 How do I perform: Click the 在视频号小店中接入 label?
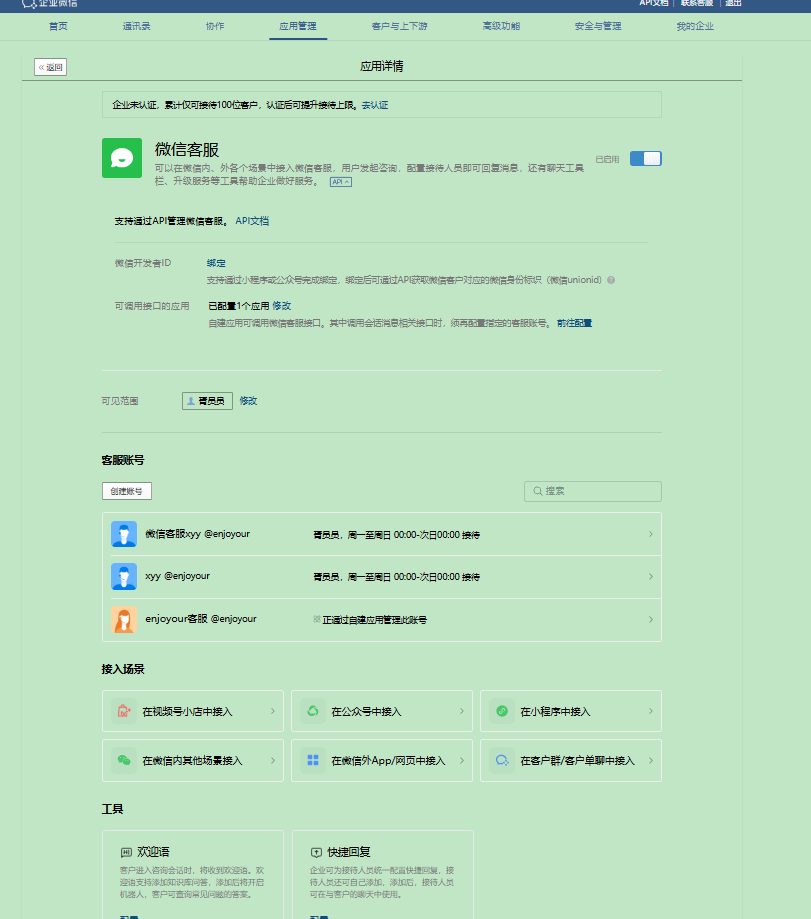pyautogui.click(x=188, y=712)
